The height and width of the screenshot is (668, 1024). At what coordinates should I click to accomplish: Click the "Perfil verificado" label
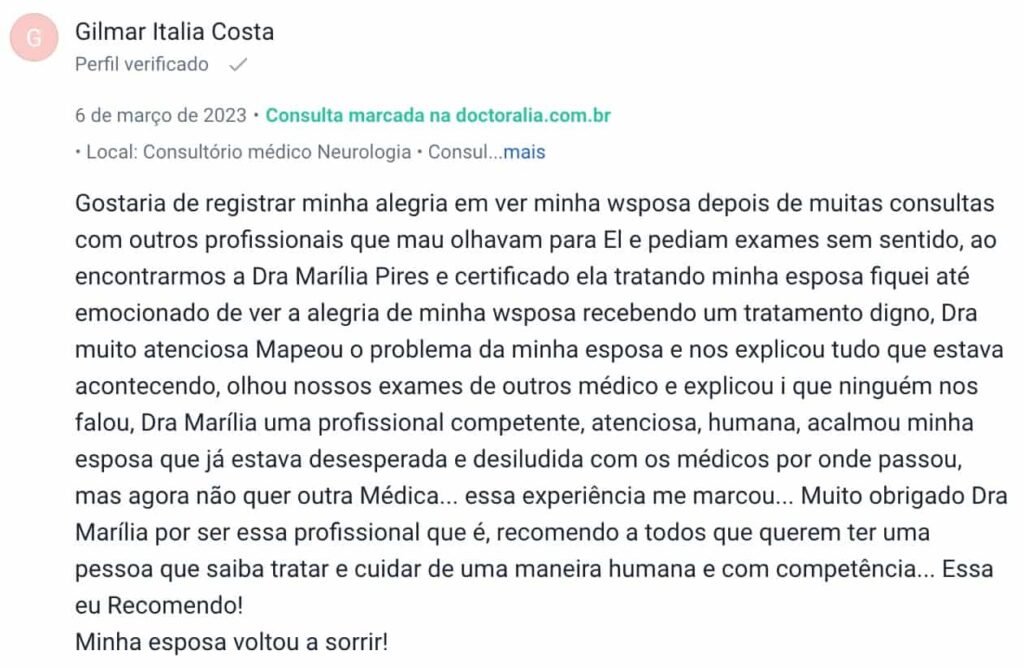pos(142,65)
